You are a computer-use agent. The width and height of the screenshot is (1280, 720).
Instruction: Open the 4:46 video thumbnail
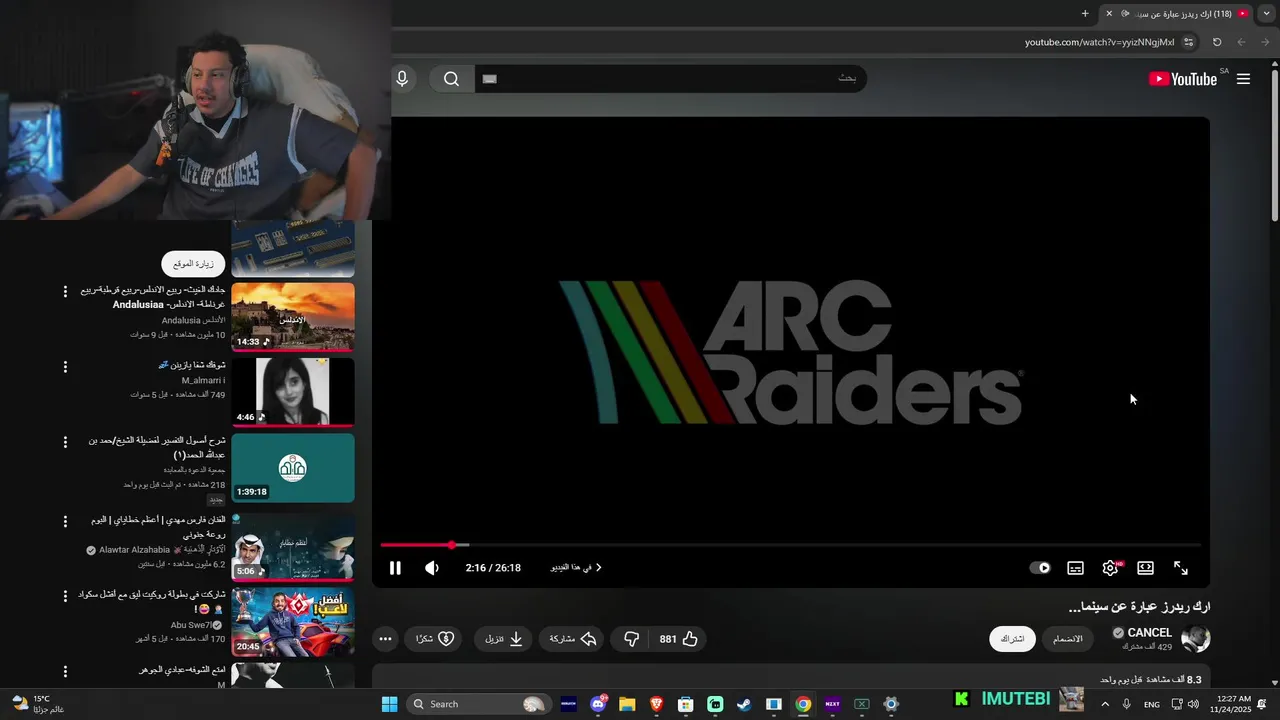tap(293, 392)
